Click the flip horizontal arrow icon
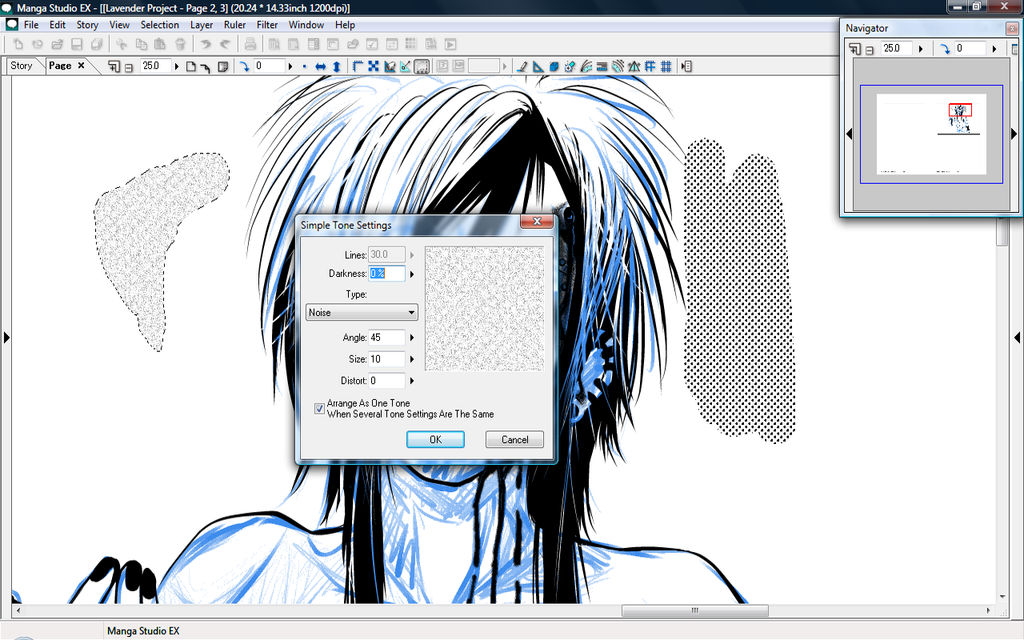Screen dimensions: 1024x640 321,66
